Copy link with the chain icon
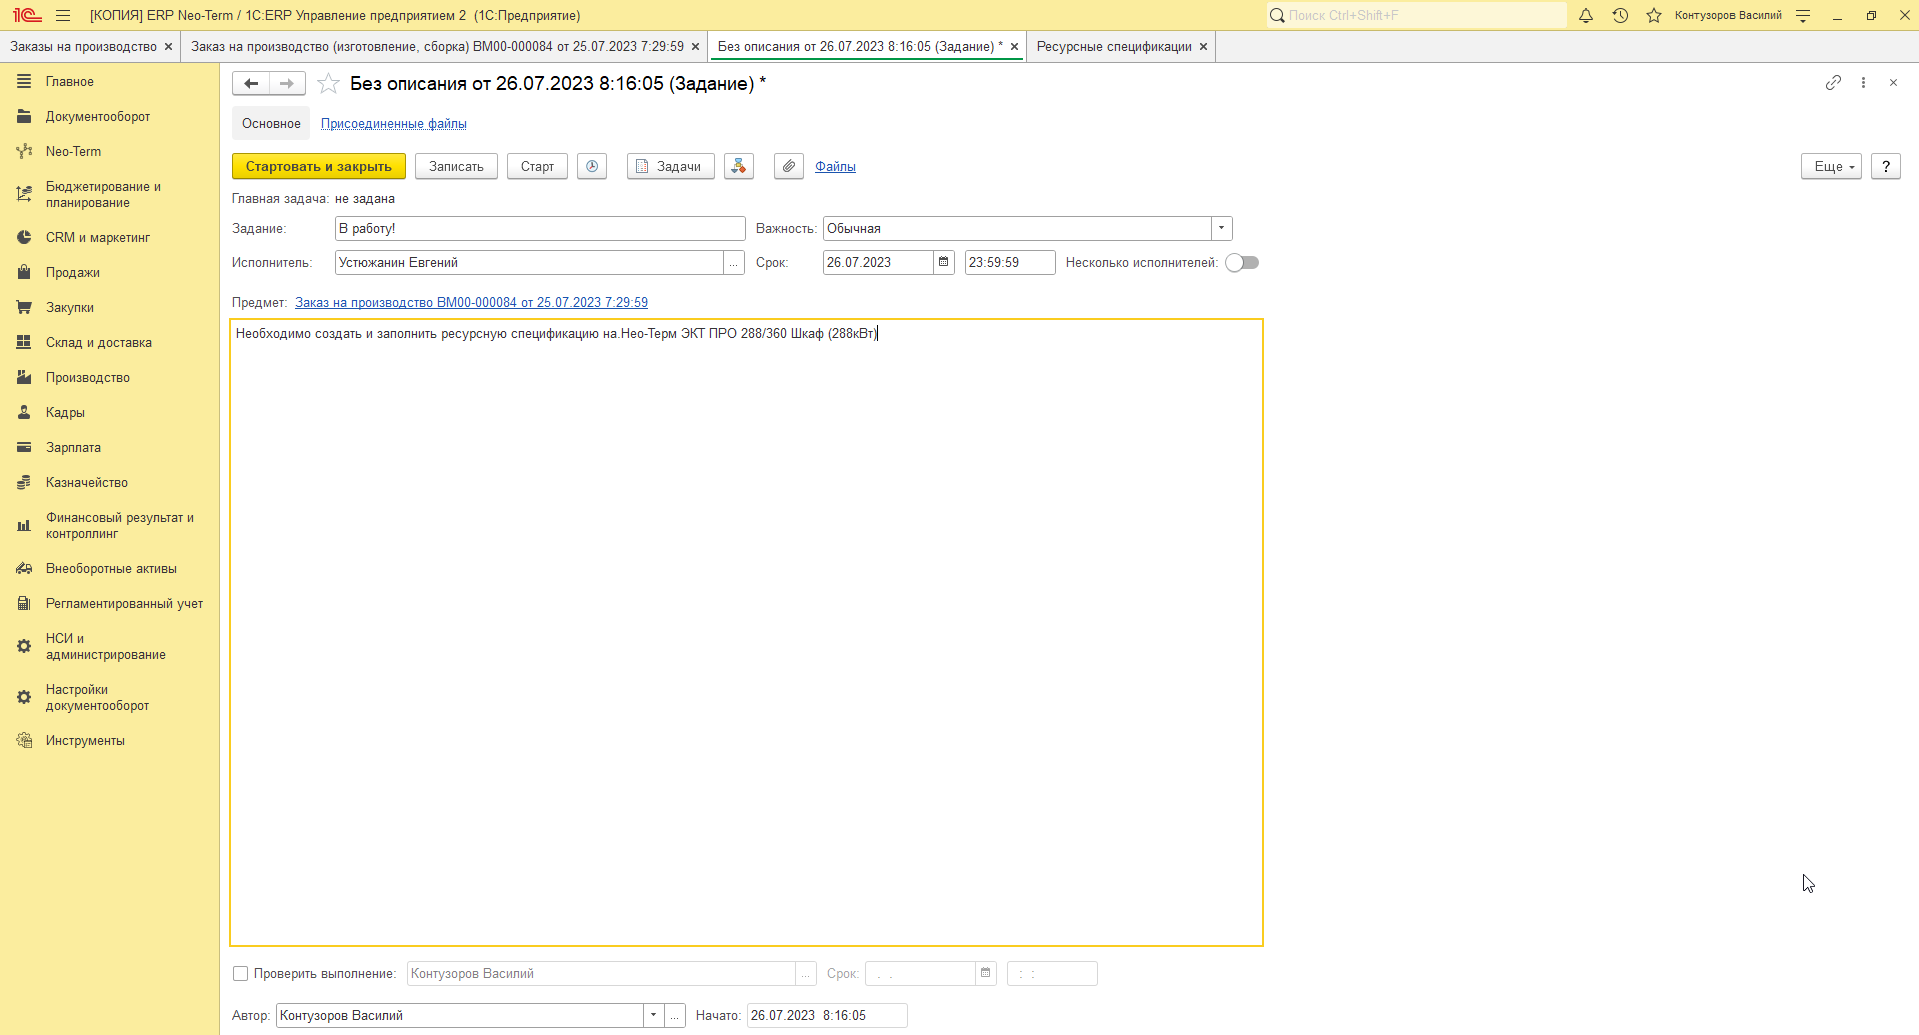1919x1035 pixels. 1833,83
